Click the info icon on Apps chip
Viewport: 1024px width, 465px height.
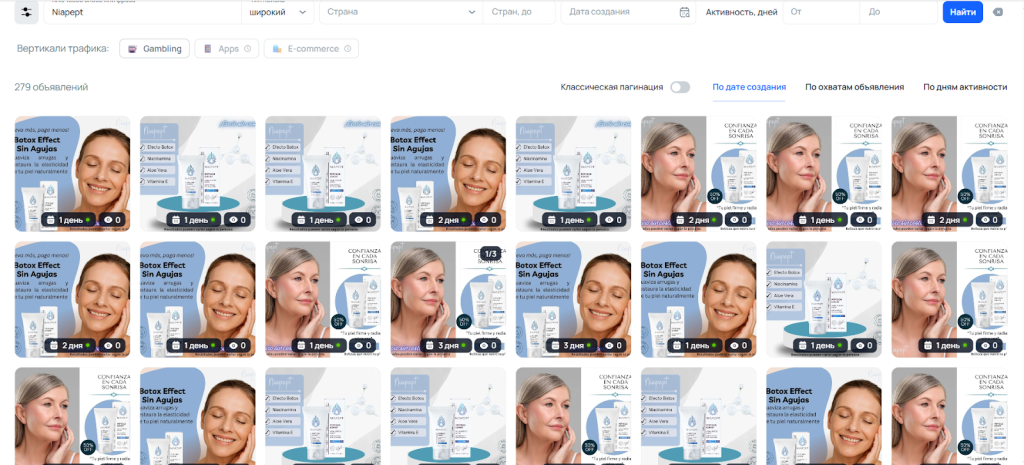248,48
